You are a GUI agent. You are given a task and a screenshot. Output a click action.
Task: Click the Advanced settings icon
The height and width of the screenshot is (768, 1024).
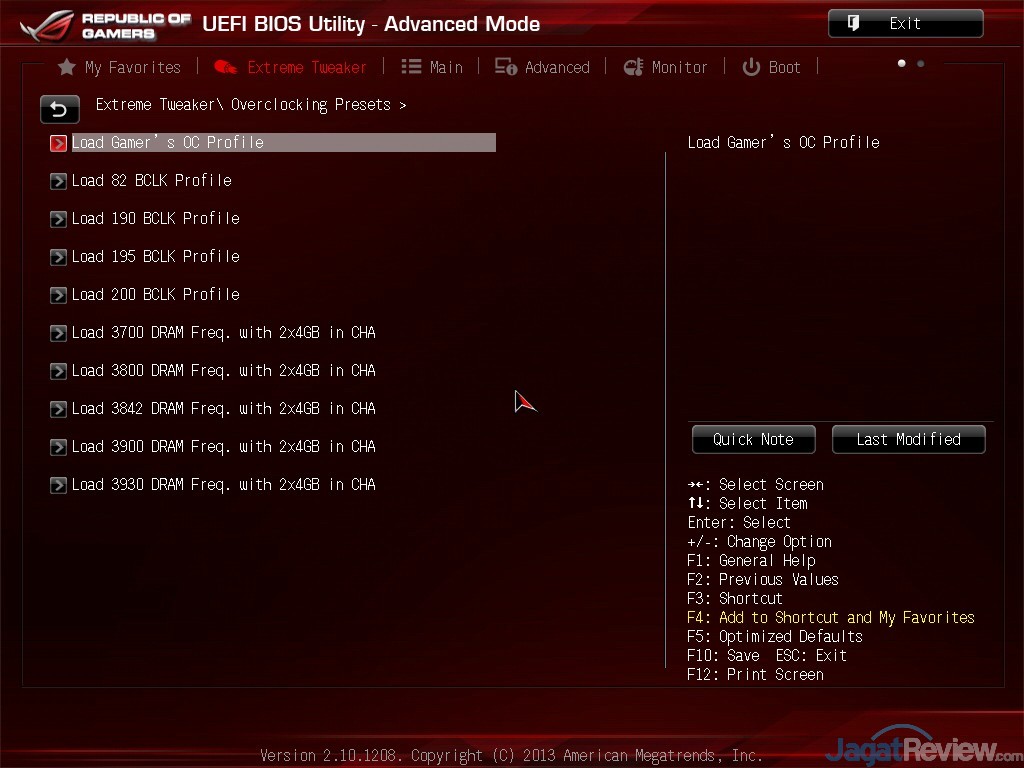tap(505, 67)
